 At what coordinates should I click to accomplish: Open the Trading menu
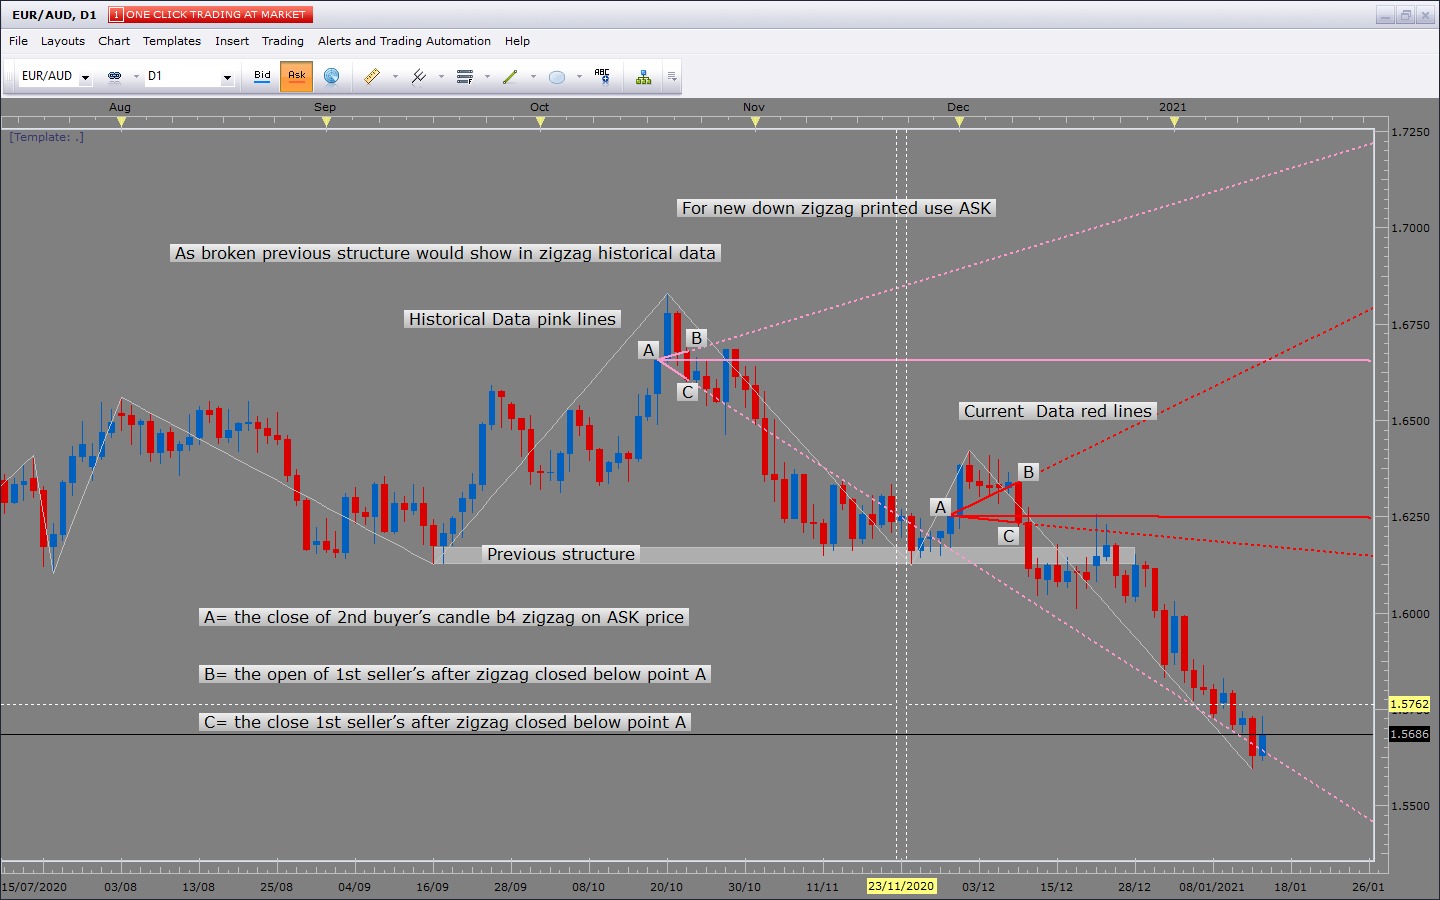tap(283, 41)
